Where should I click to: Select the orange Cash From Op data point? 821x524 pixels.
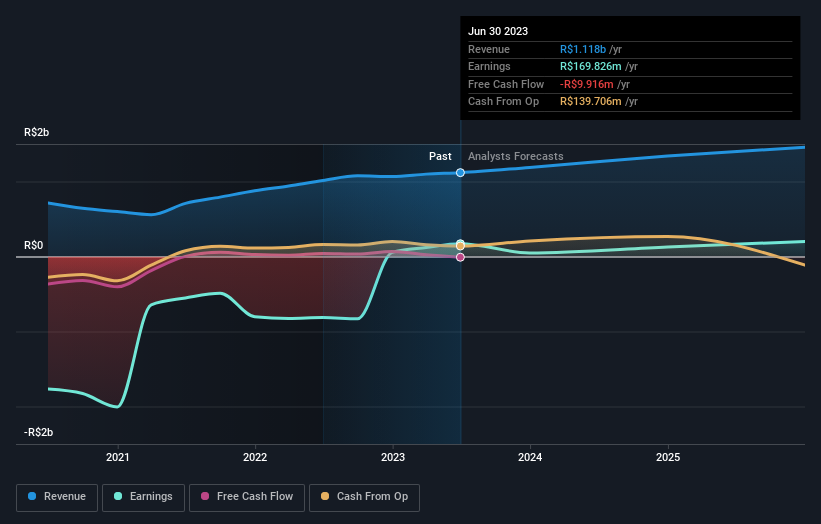point(460,246)
